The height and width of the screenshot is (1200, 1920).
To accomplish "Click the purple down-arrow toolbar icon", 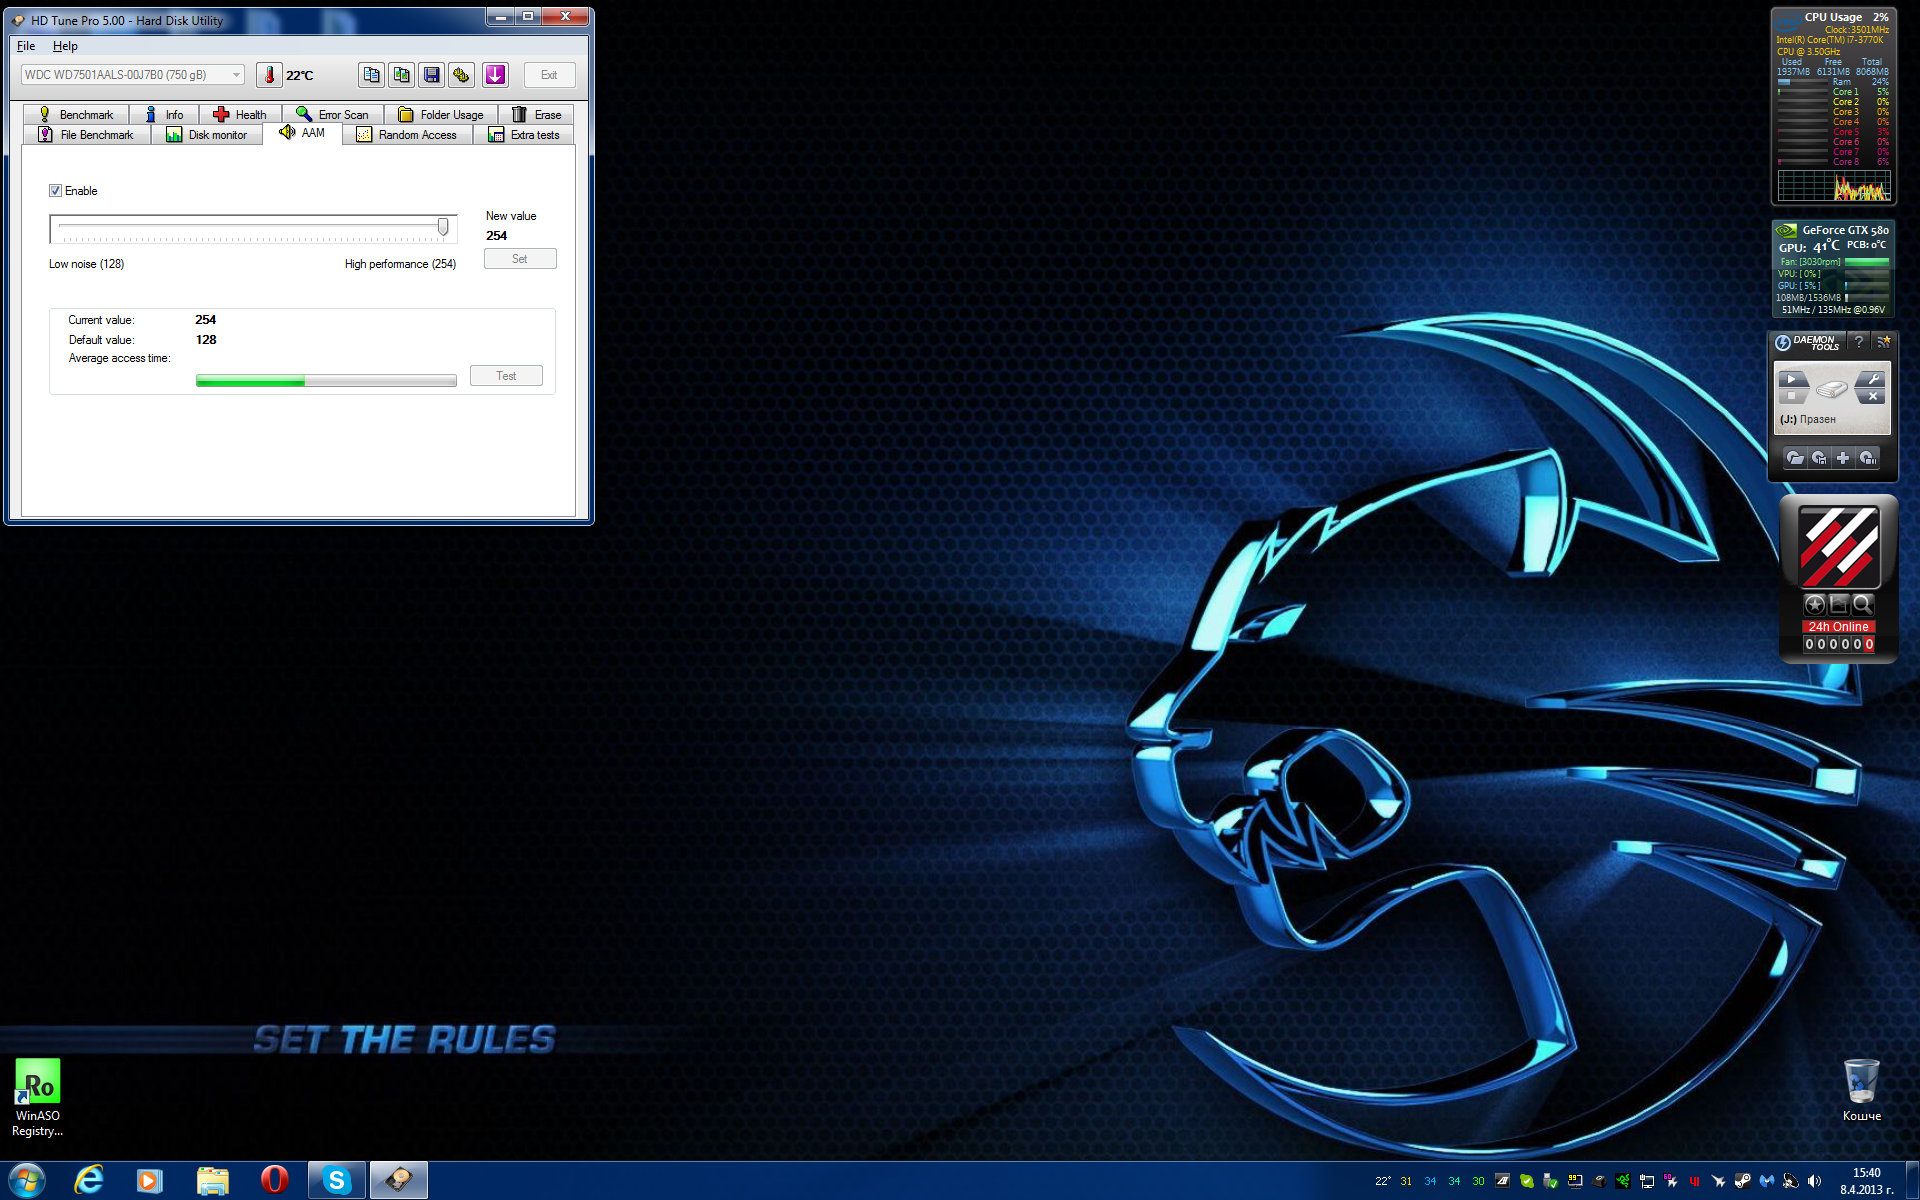I will click(x=495, y=75).
